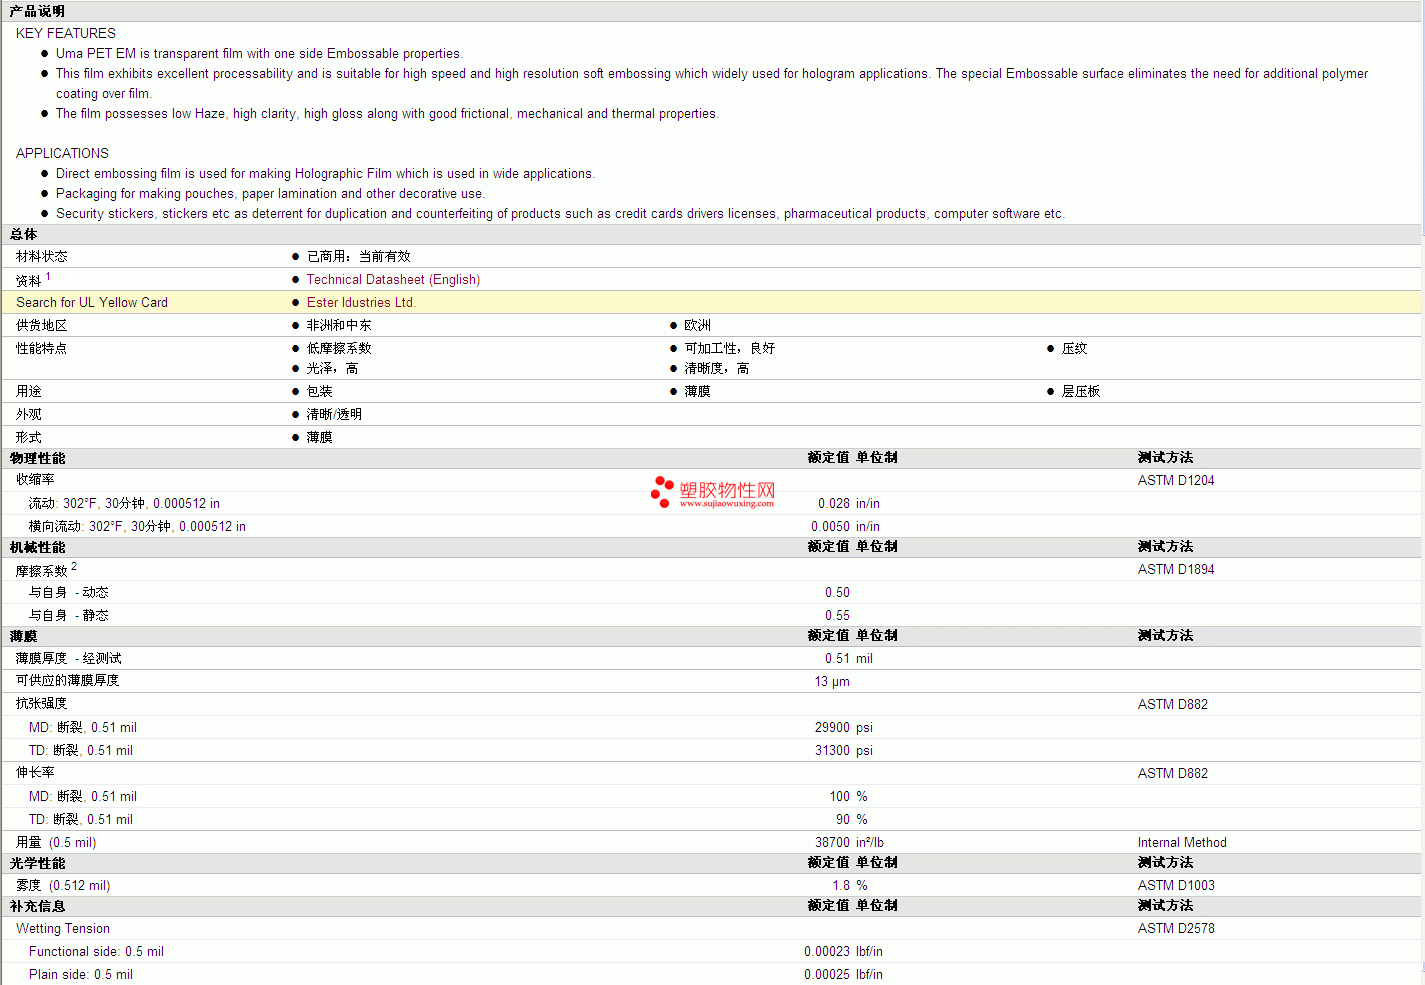
Task: Select the 1.8 % haze value
Action: click(x=850, y=886)
